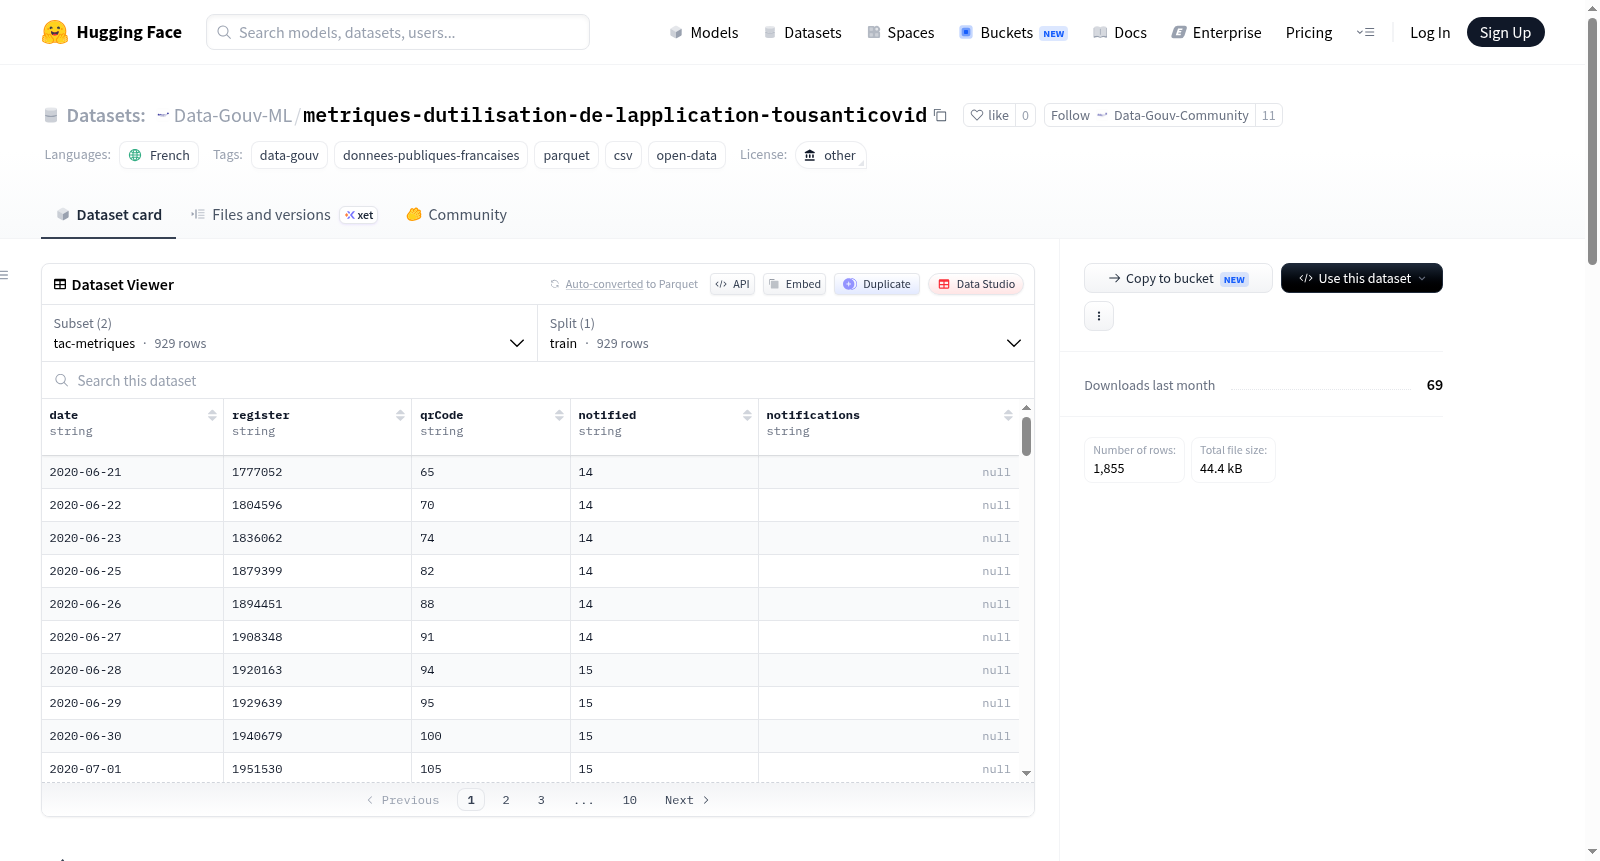The image size is (1600, 861).
Task: Open the Pricing page
Action: tap(1308, 32)
